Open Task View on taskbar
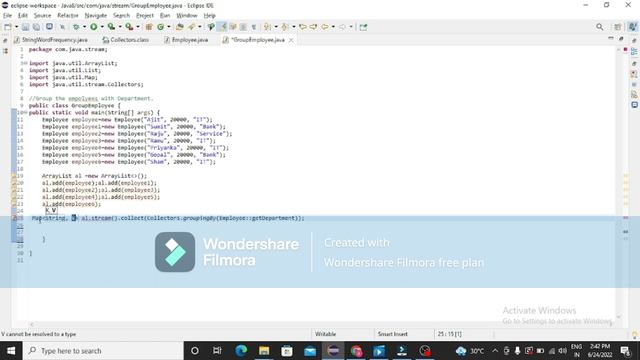 click(217, 351)
